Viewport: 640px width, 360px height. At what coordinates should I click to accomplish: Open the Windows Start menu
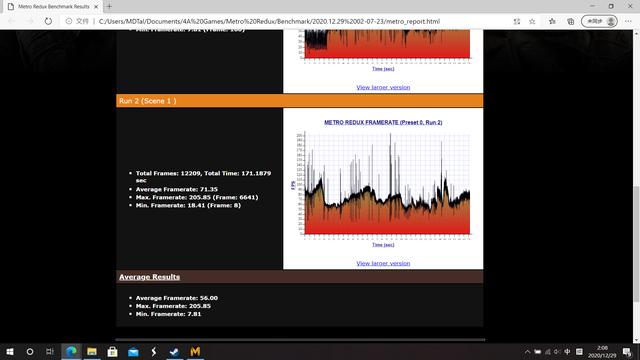coord(10,351)
